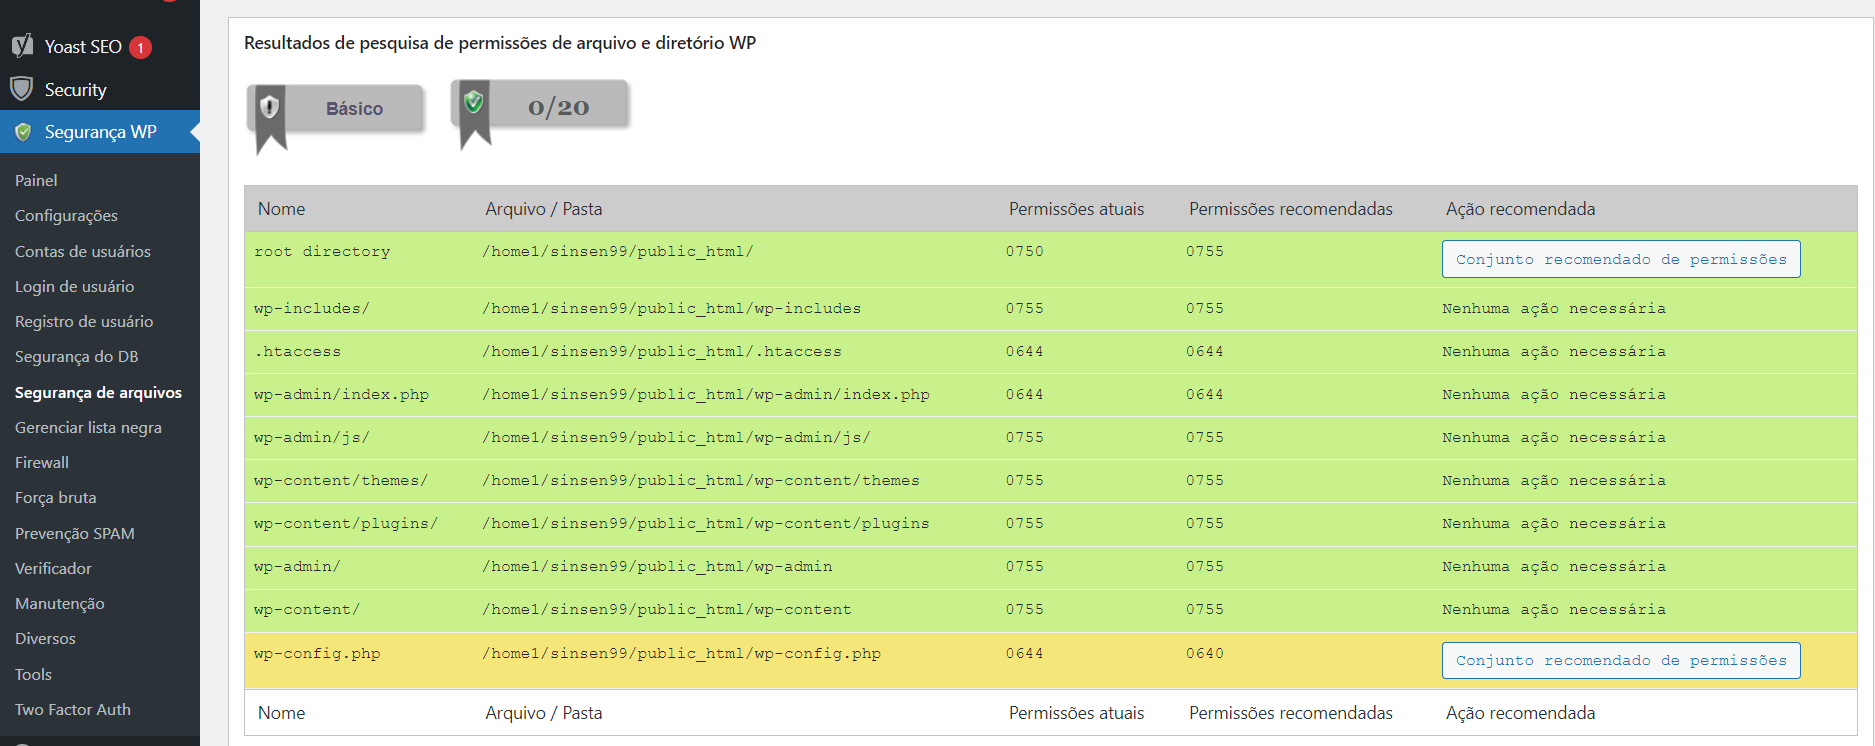Apply recommended permissions for wp-config.php
1875x746 pixels.
point(1621,660)
